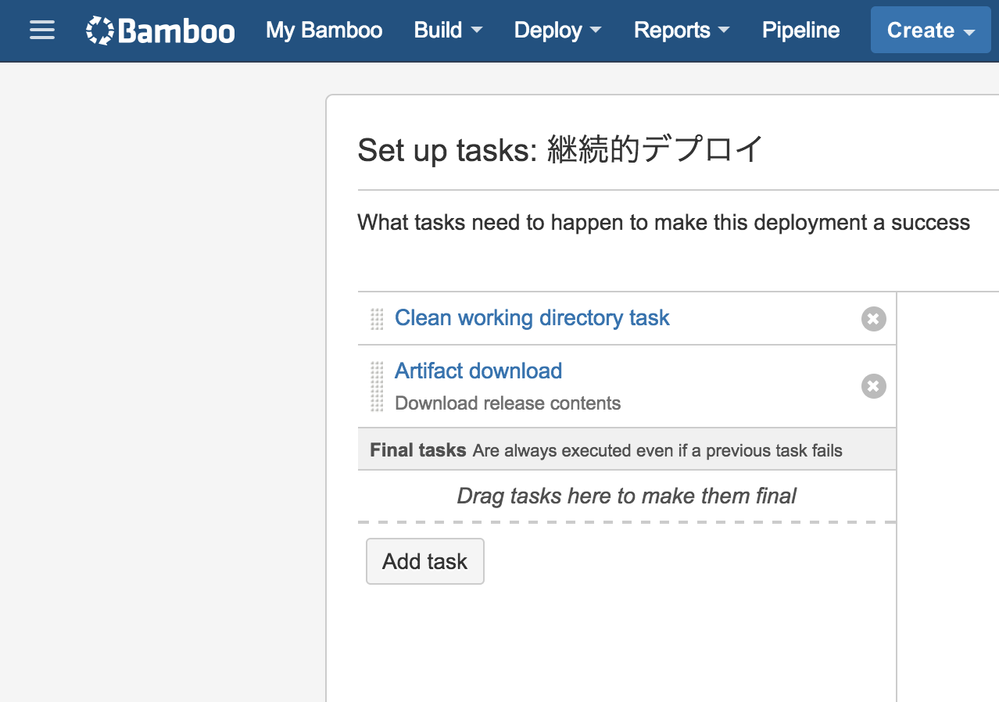This screenshot has width=999, height=702.
Task: Open the hamburger navigation menu
Action: (42, 30)
